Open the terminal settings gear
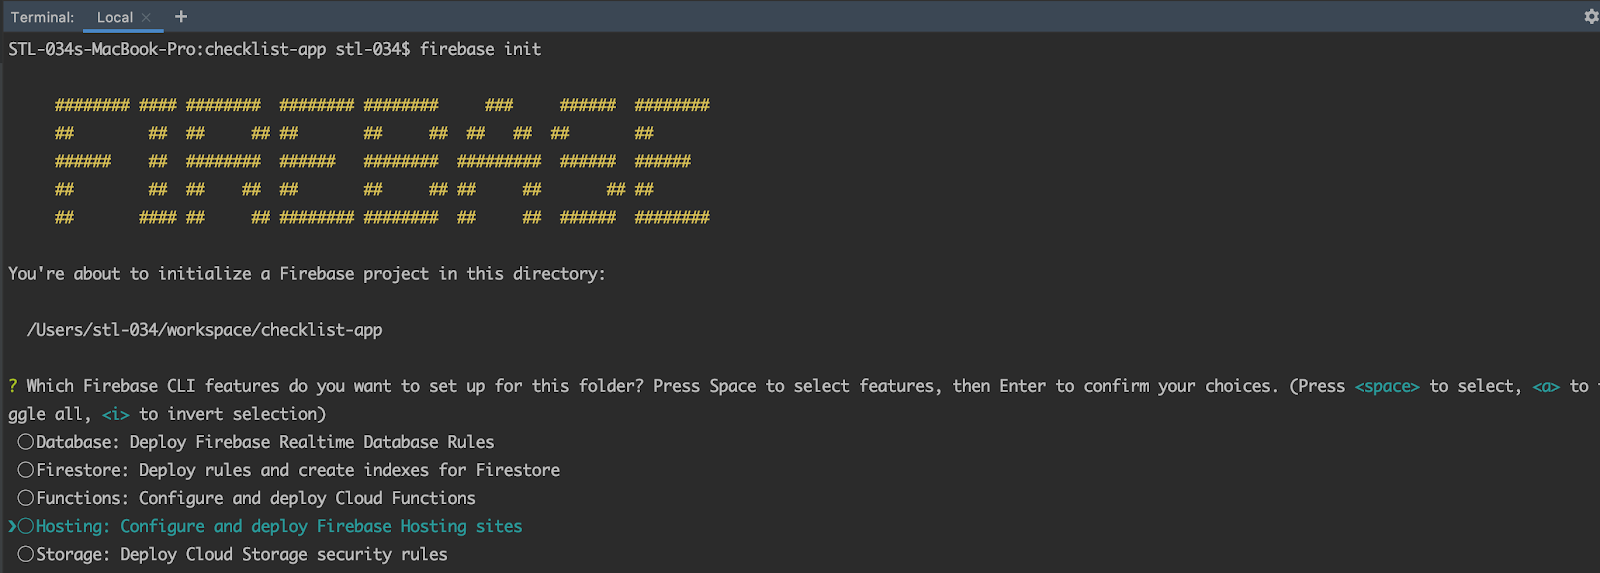 (1591, 16)
